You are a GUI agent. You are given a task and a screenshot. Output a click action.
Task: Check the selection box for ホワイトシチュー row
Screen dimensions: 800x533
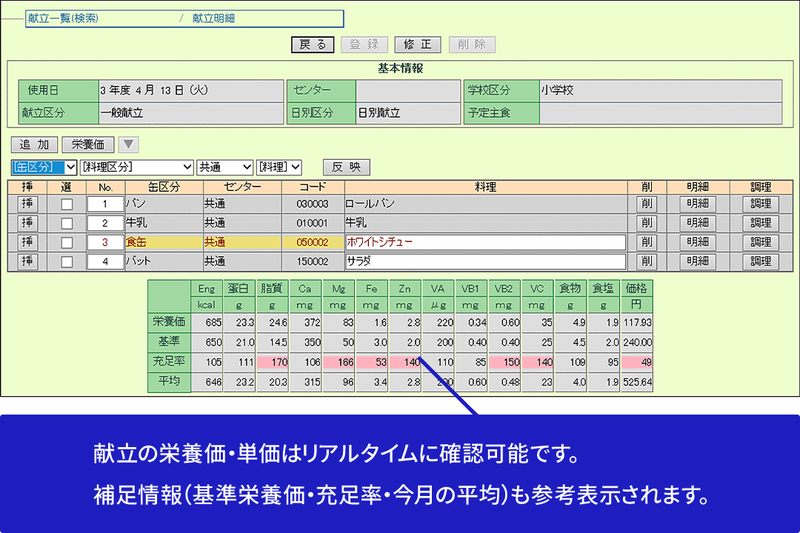66,242
